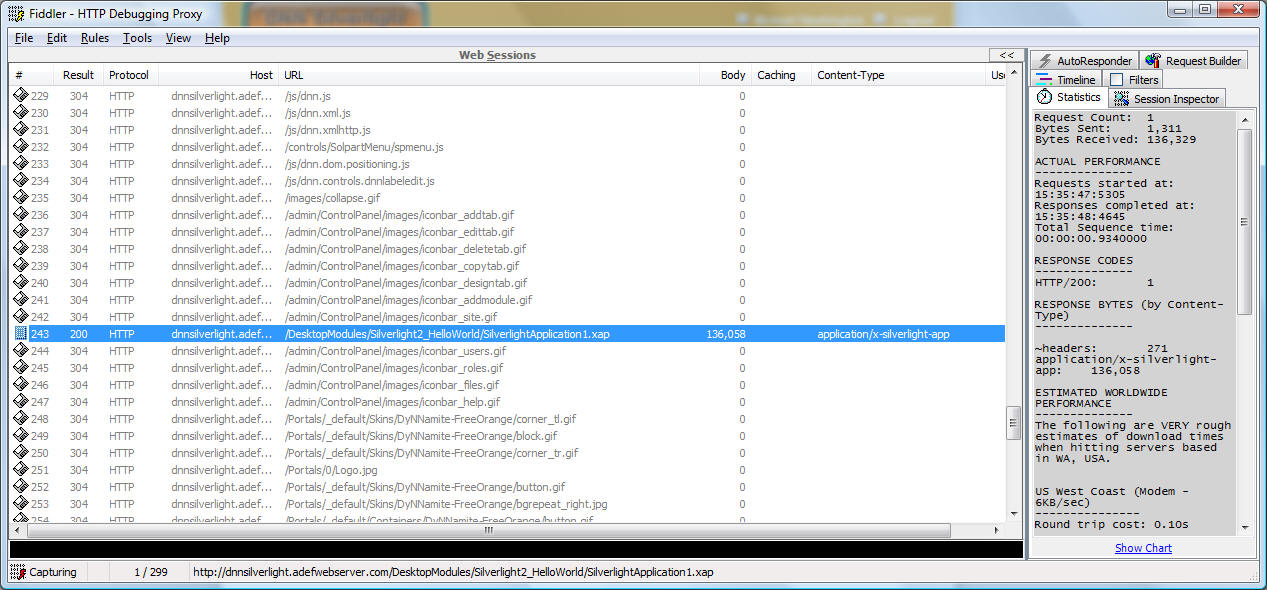Image resolution: width=1267 pixels, height=590 pixels.
Task: Click the AutoResponder tab lightning icon
Action: click(x=1045, y=61)
